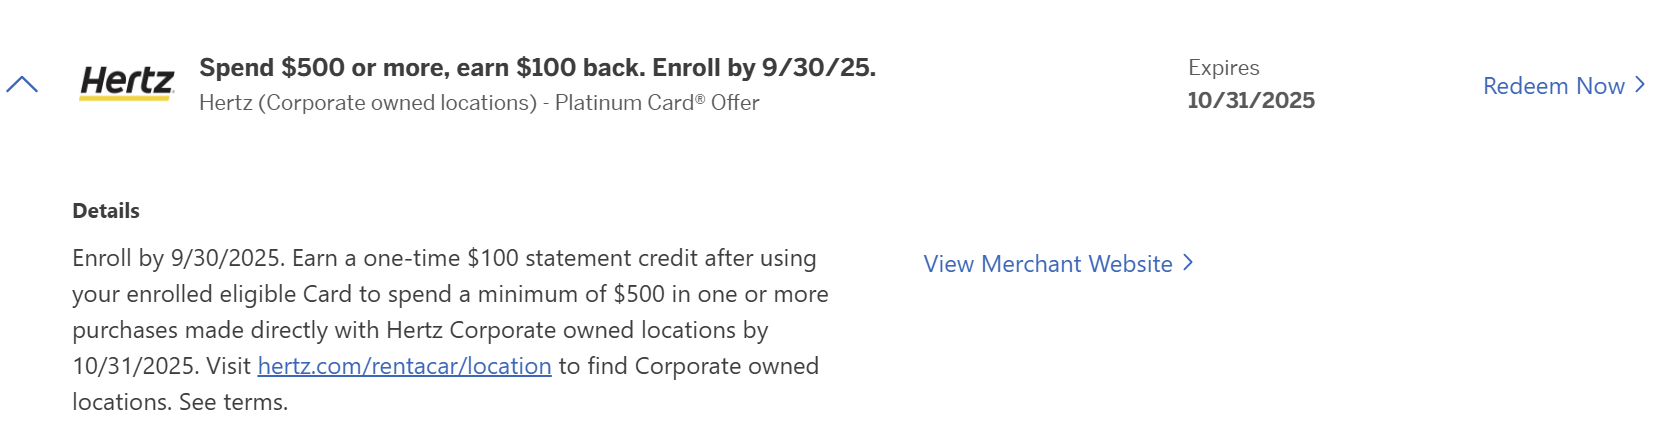The image size is (1675, 431).
Task: Click the chevron after View Merchant Website
Action: click(x=1188, y=263)
